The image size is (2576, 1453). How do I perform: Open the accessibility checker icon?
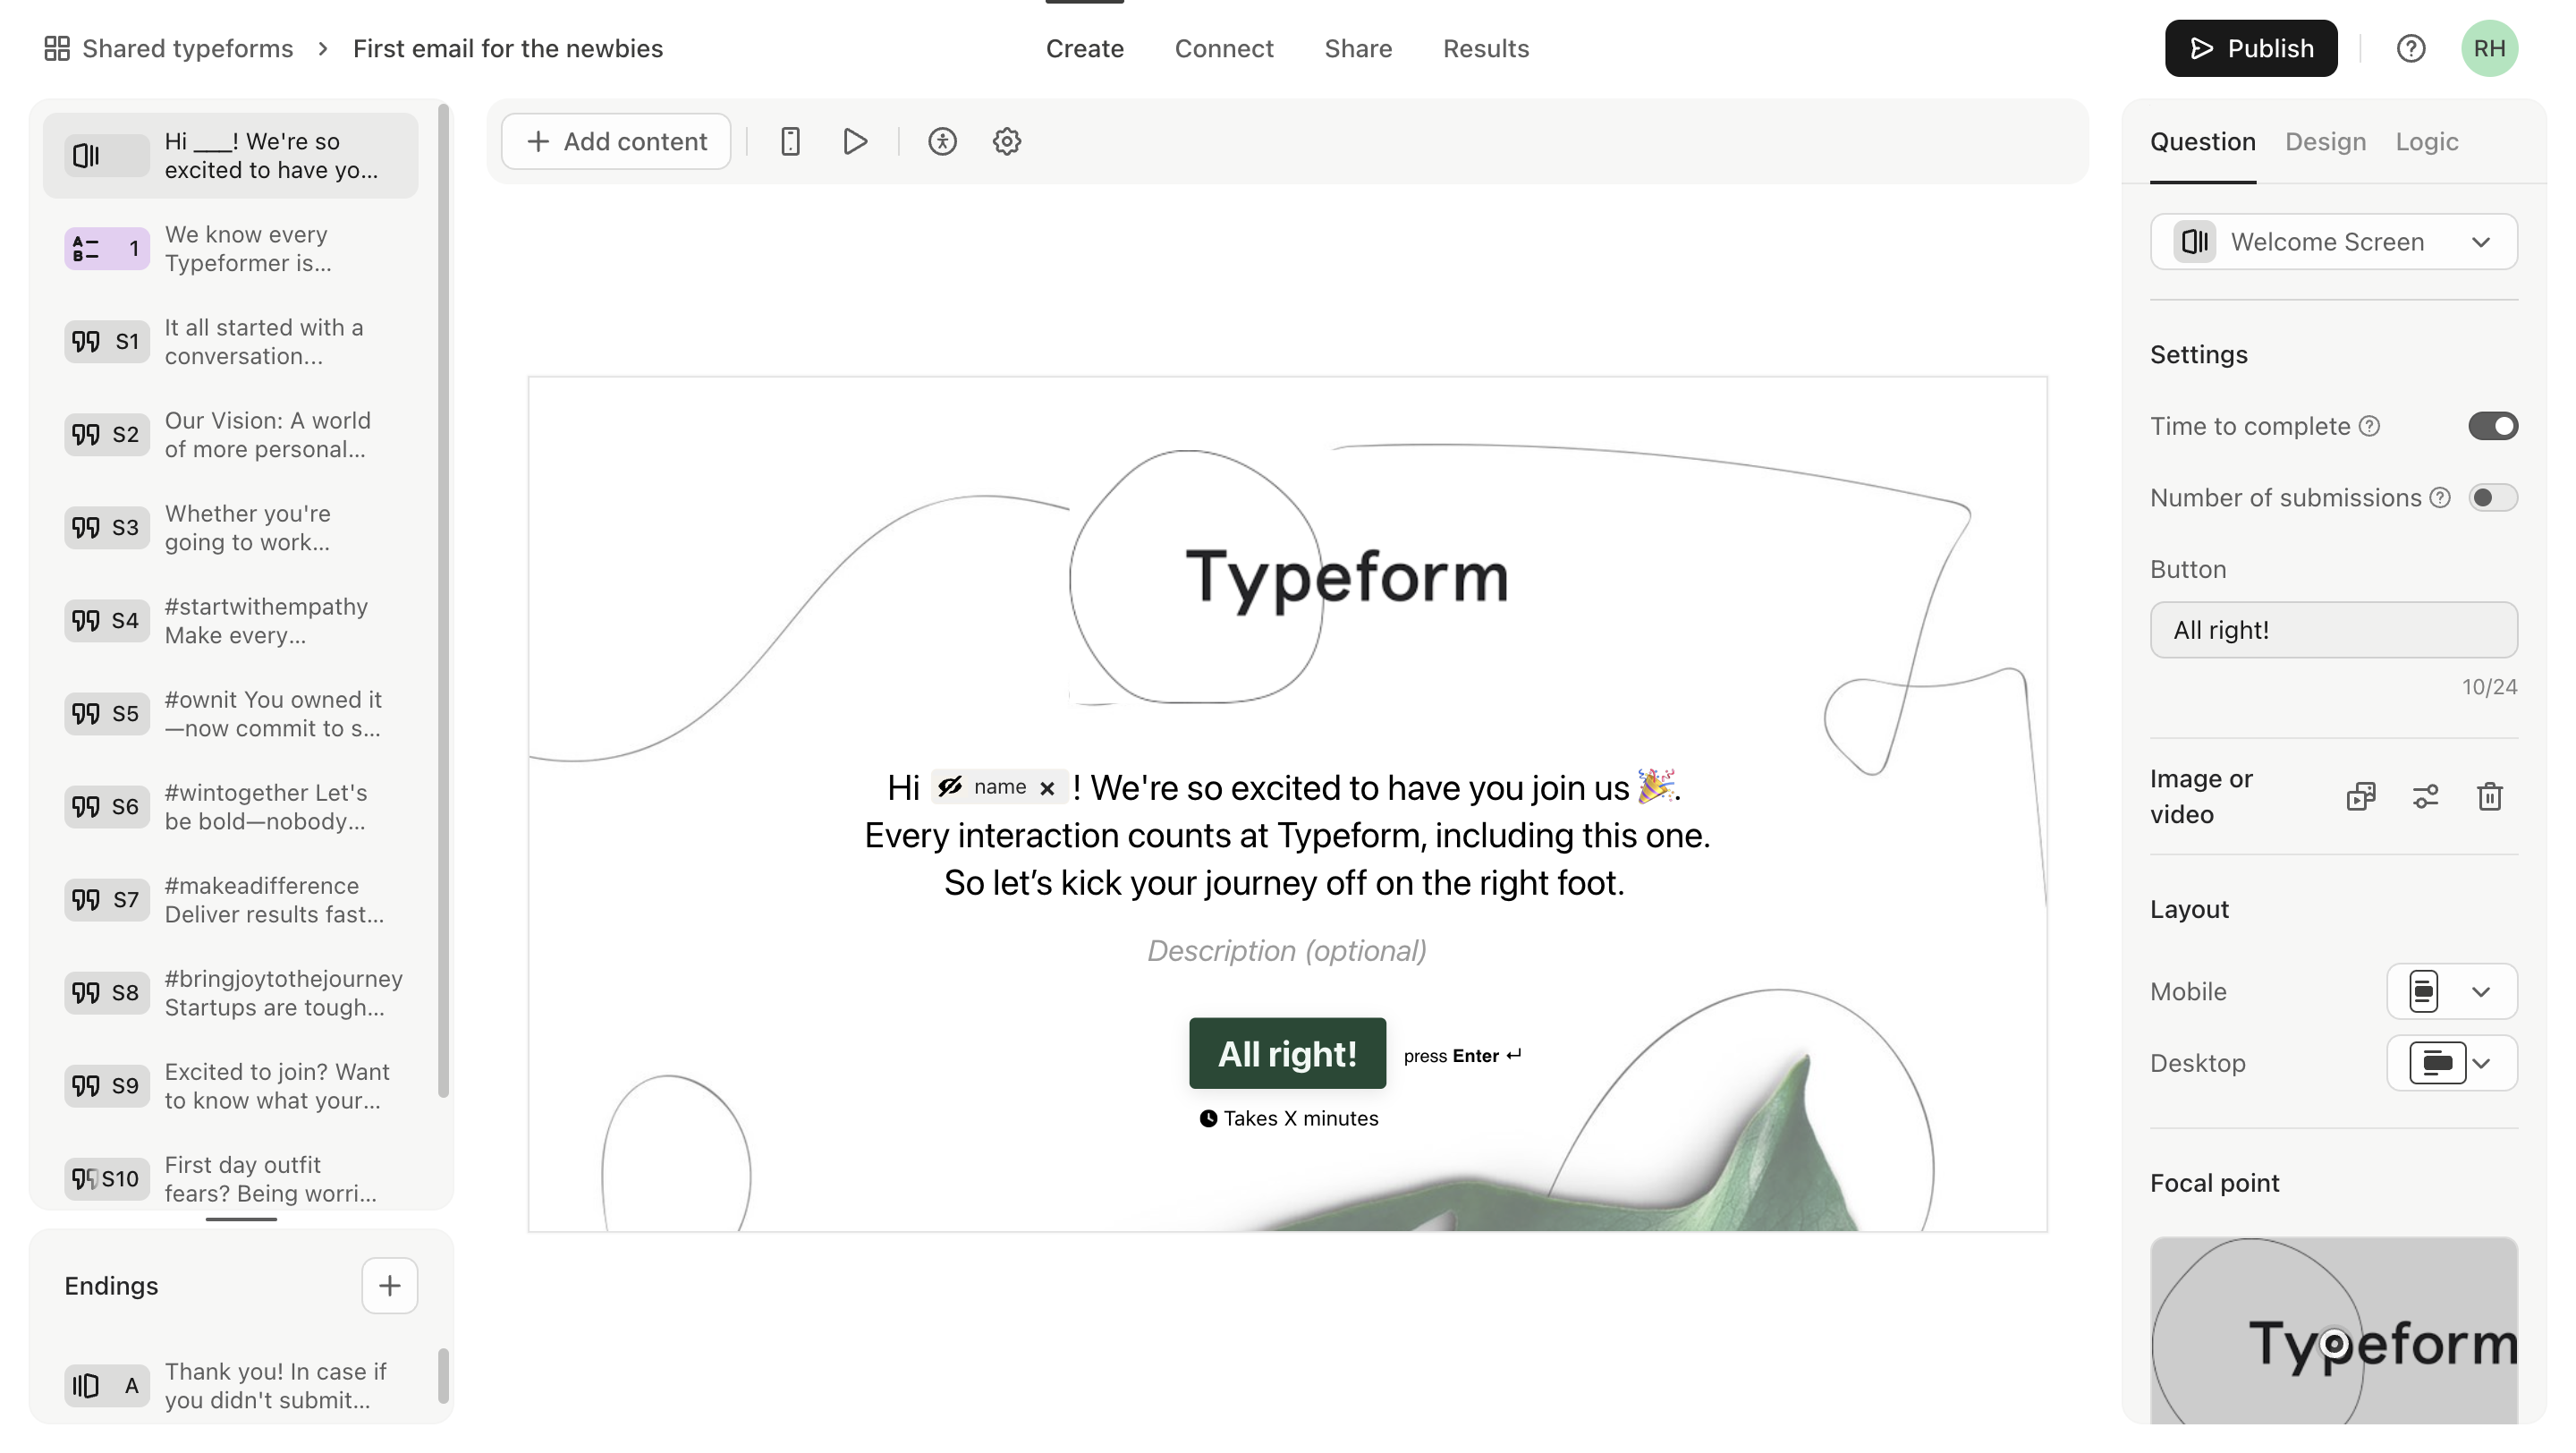tap(942, 141)
